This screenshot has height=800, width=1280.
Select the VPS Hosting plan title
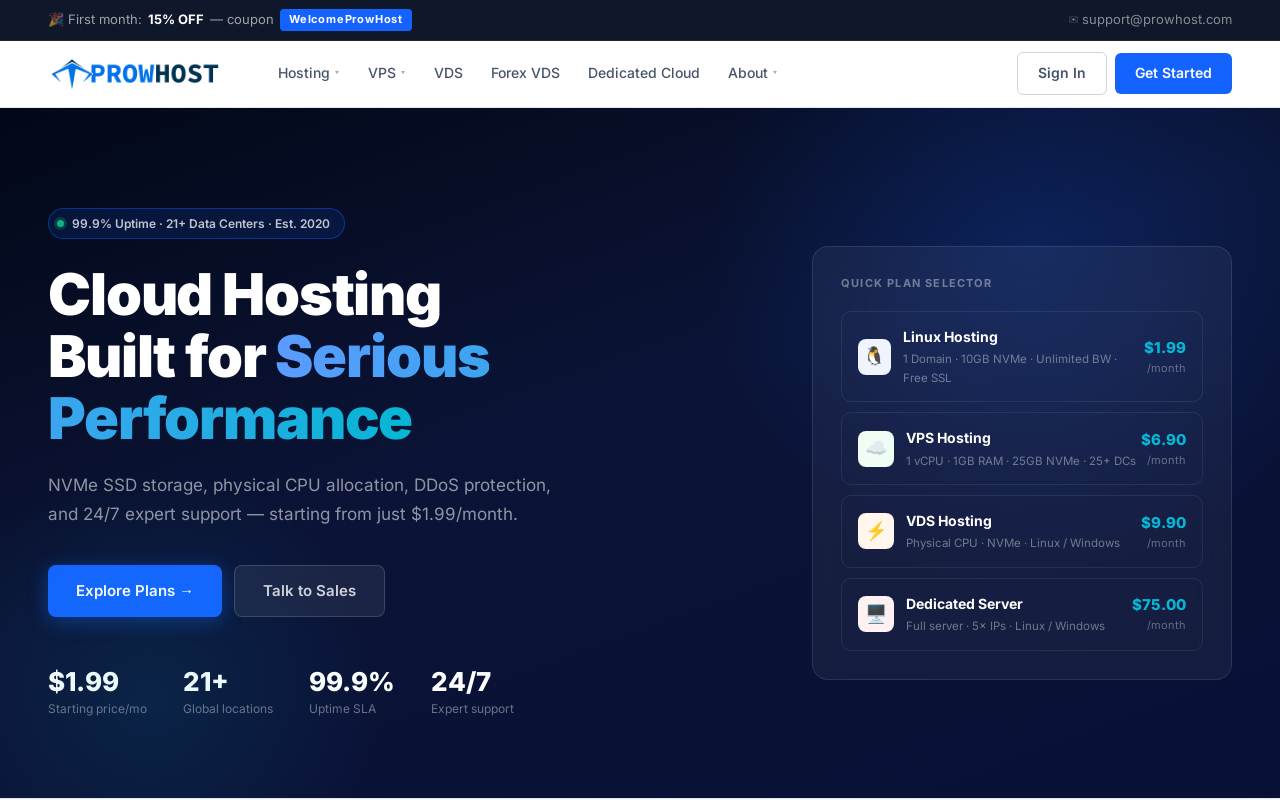948,438
